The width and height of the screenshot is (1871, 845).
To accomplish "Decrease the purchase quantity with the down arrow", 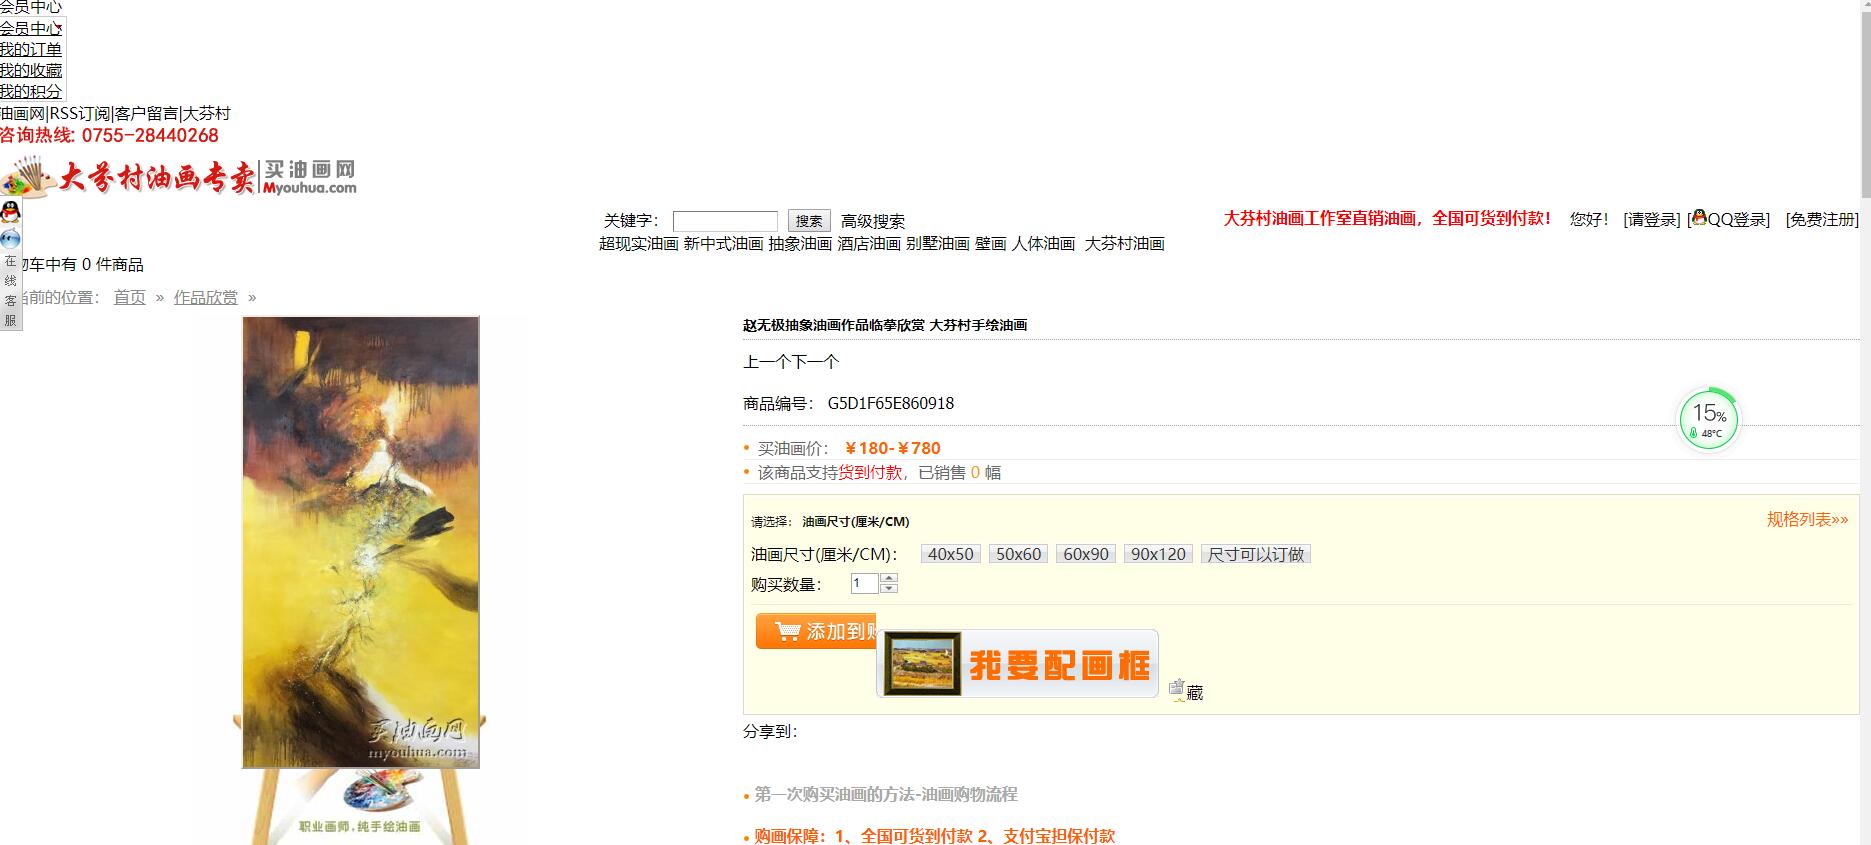I will point(889,588).
